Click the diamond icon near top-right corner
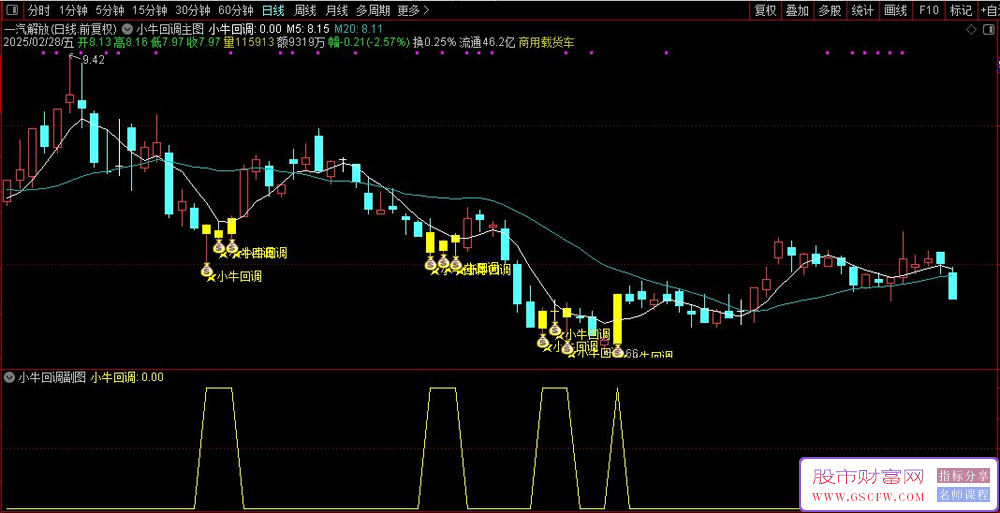Image resolution: width=1000 pixels, height=513 pixels. (x=971, y=29)
